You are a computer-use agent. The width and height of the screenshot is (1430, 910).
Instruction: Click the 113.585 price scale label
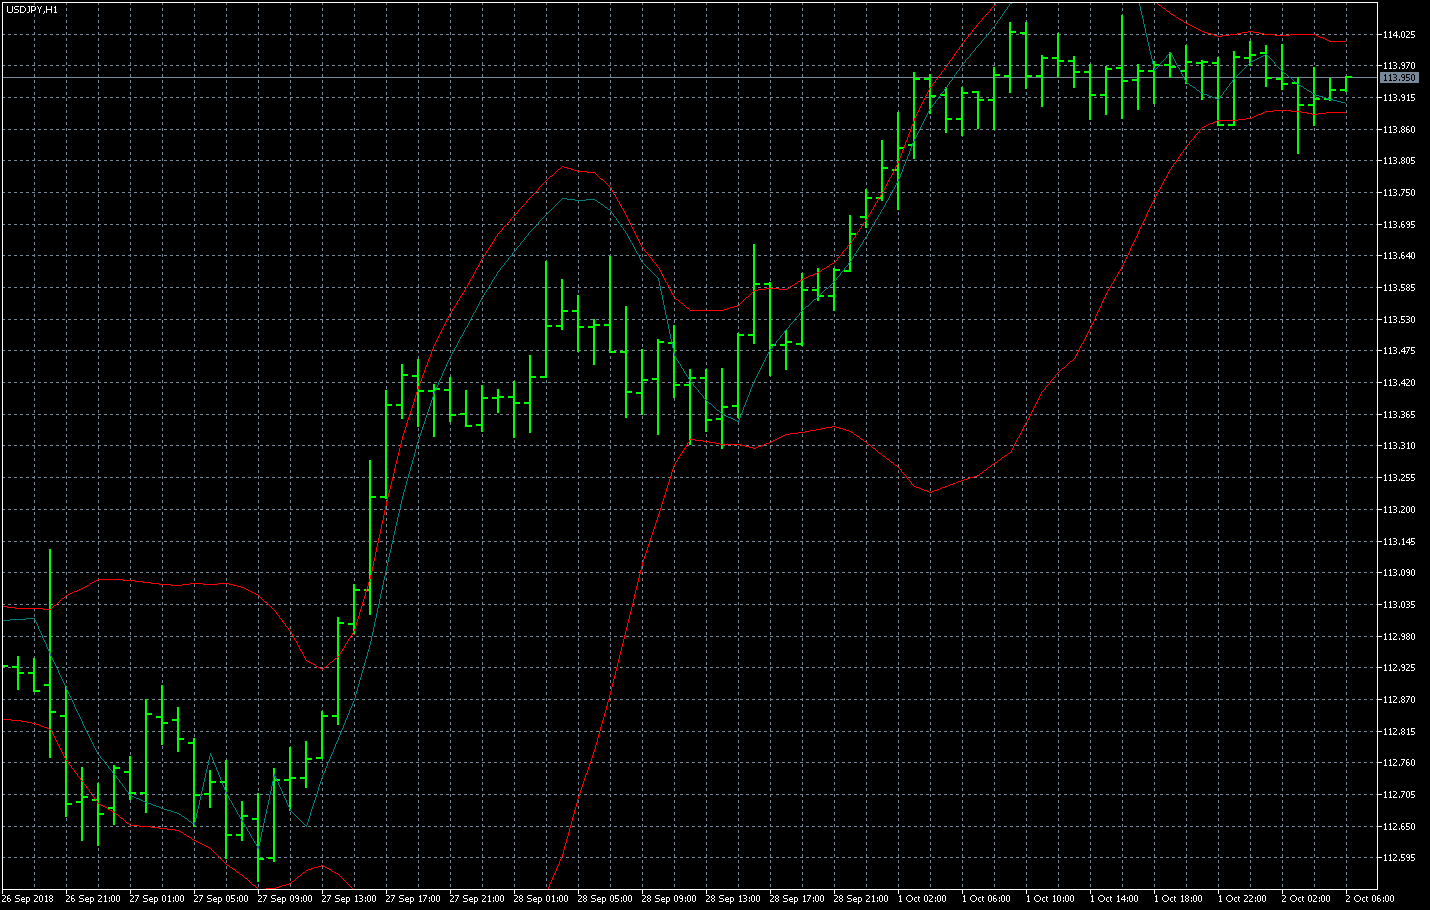[1399, 288]
